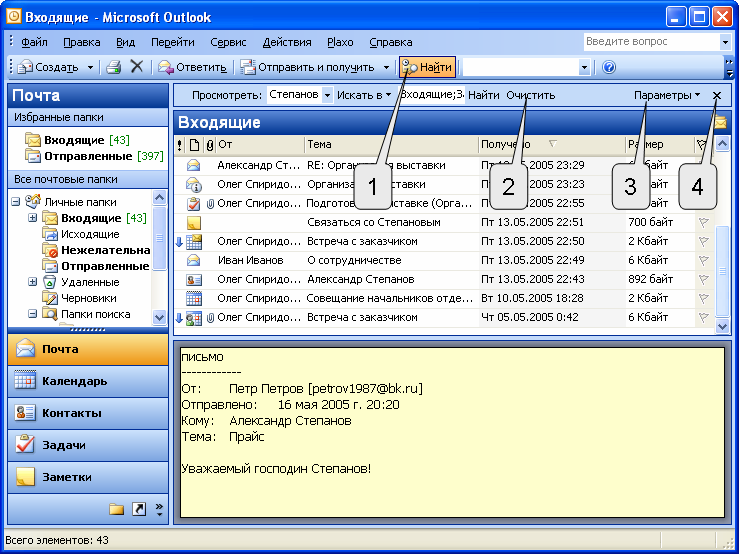Screen dimensions: 739x554
Task: Select Входящие in favorite folders
Action: click(77, 140)
